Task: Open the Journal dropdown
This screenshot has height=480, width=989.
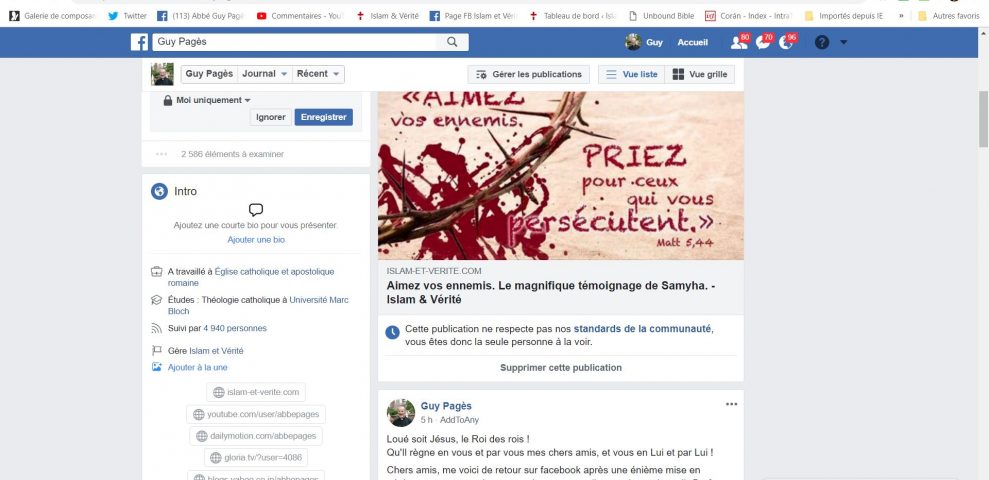Action: pos(265,74)
